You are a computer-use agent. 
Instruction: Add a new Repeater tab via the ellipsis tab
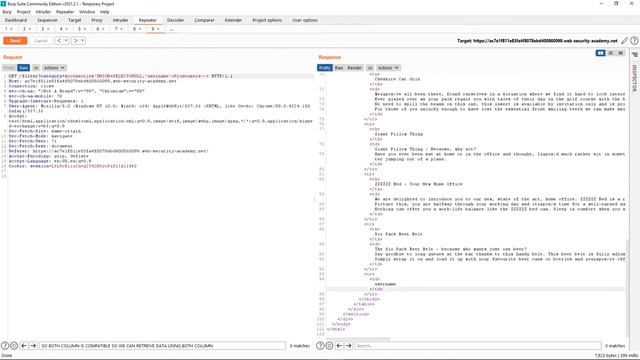point(171,29)
